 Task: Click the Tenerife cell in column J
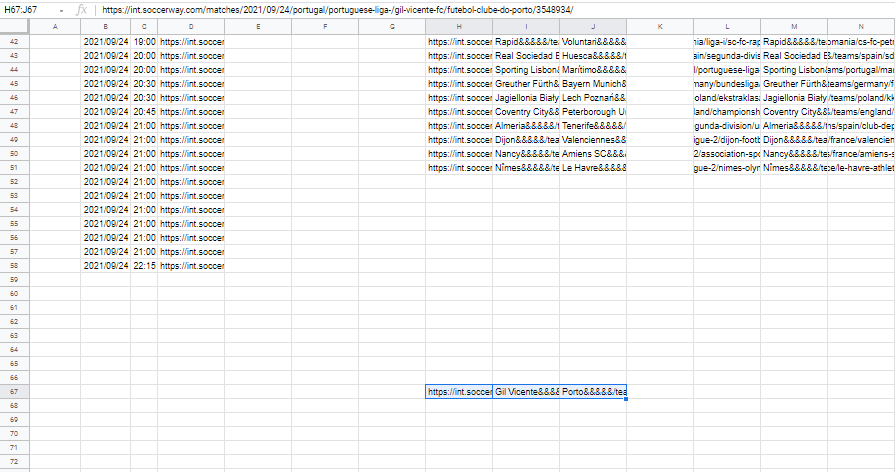click(593, 126)
